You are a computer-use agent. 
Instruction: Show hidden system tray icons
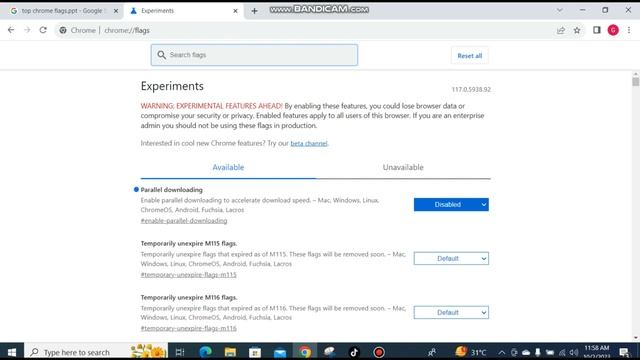click(x=502, y=353)
